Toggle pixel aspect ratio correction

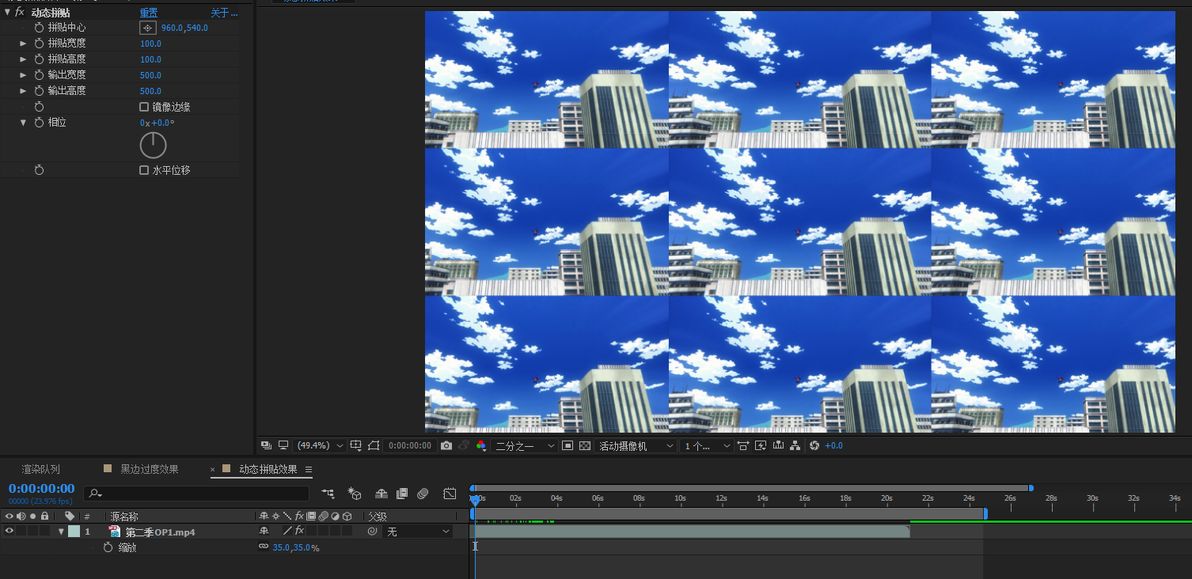click(x=743, y=445)
